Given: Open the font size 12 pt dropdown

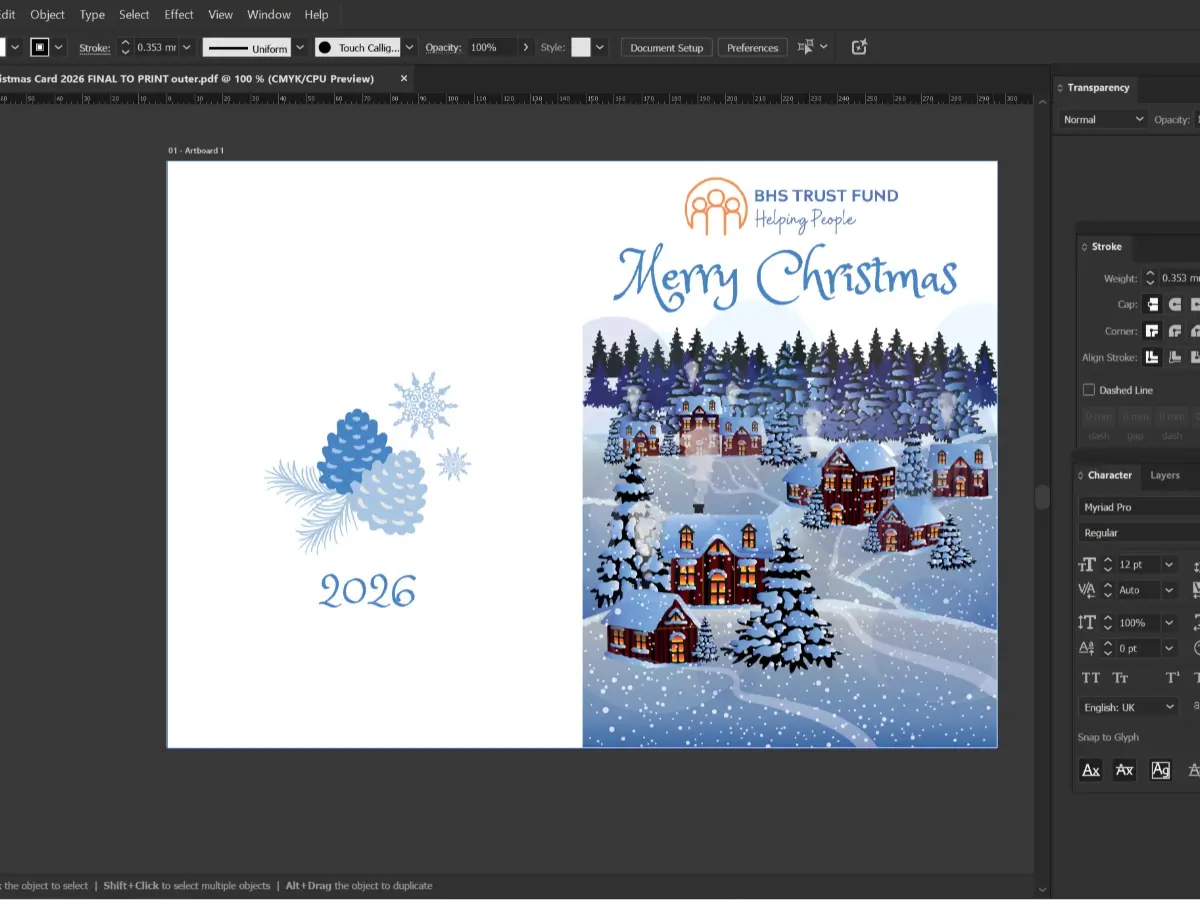Looking at the screenshot, I should (x=1169, y=565).
